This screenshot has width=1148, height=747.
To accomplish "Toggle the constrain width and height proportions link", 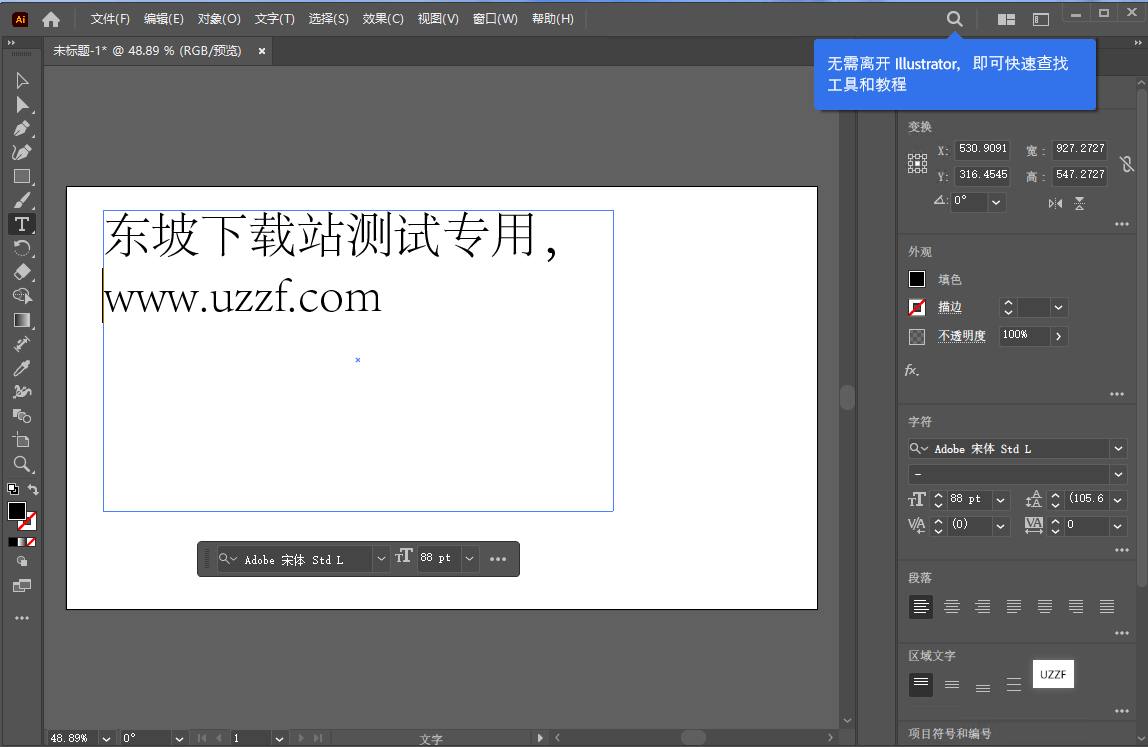I will pos(1128,163).
